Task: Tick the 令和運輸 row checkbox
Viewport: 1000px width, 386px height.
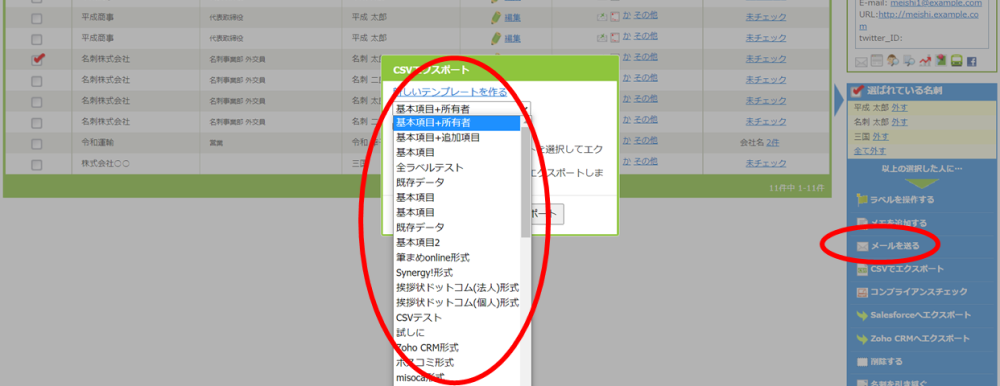Action: coord(37,144)
